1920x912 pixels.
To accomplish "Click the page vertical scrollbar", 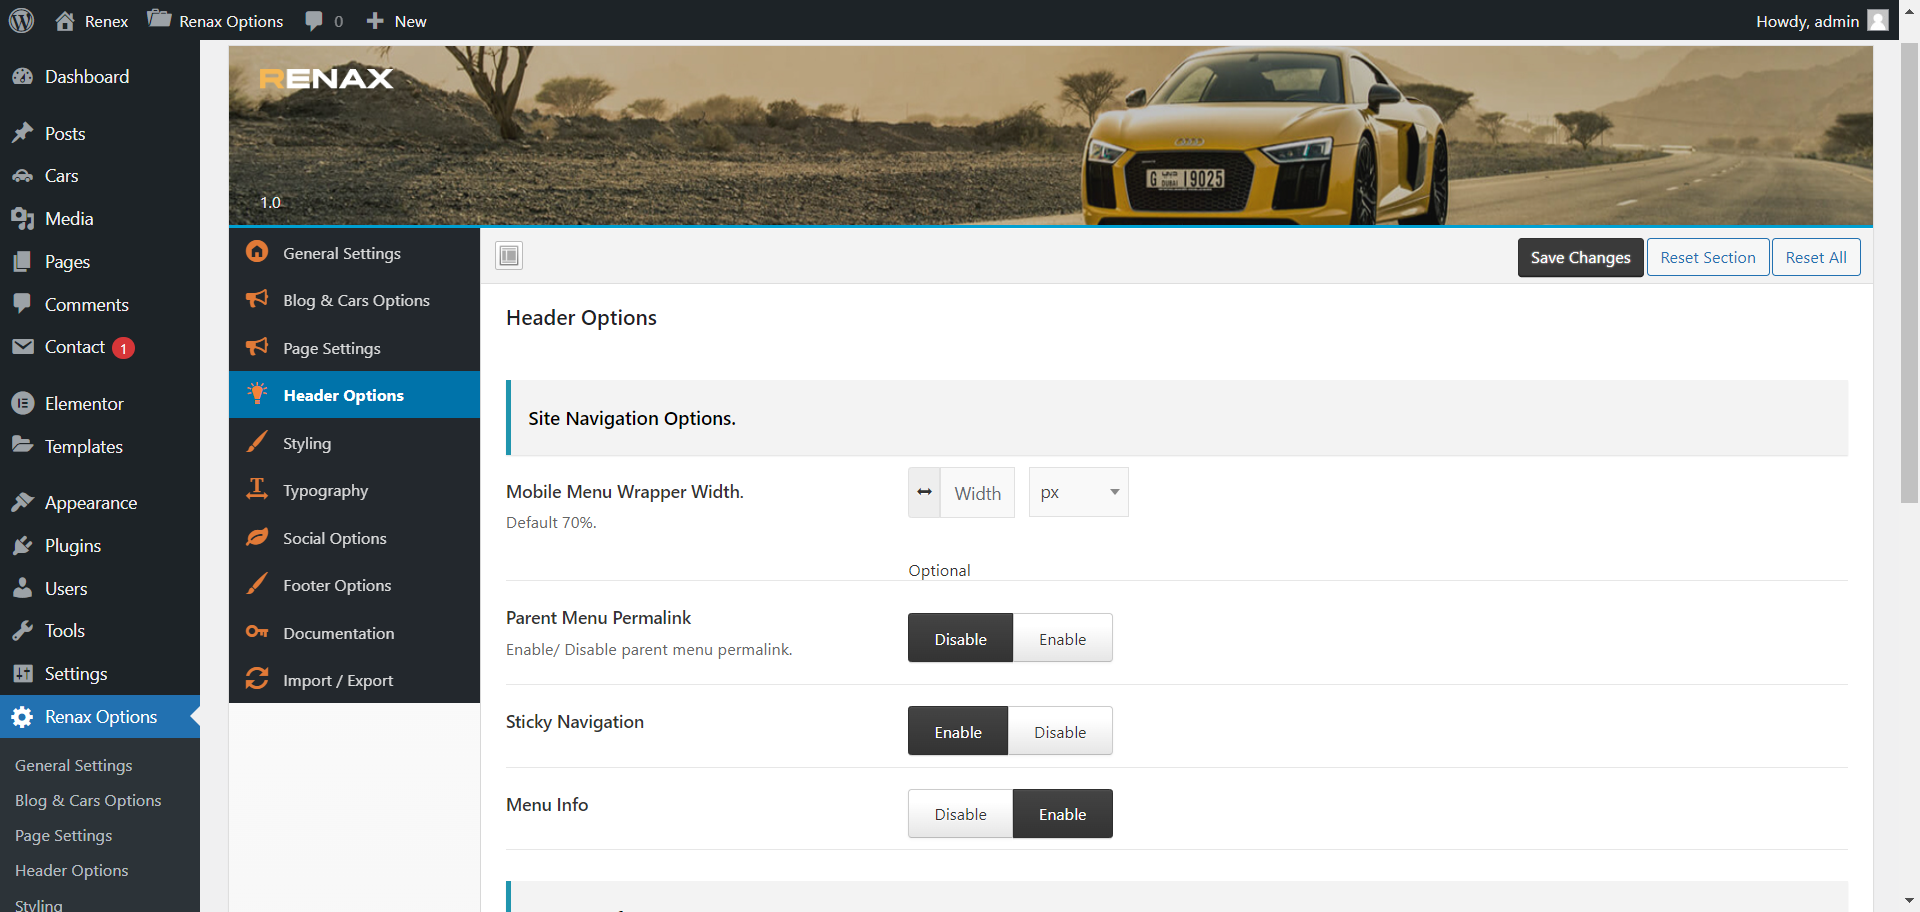I will click(x=1910, y=272).
